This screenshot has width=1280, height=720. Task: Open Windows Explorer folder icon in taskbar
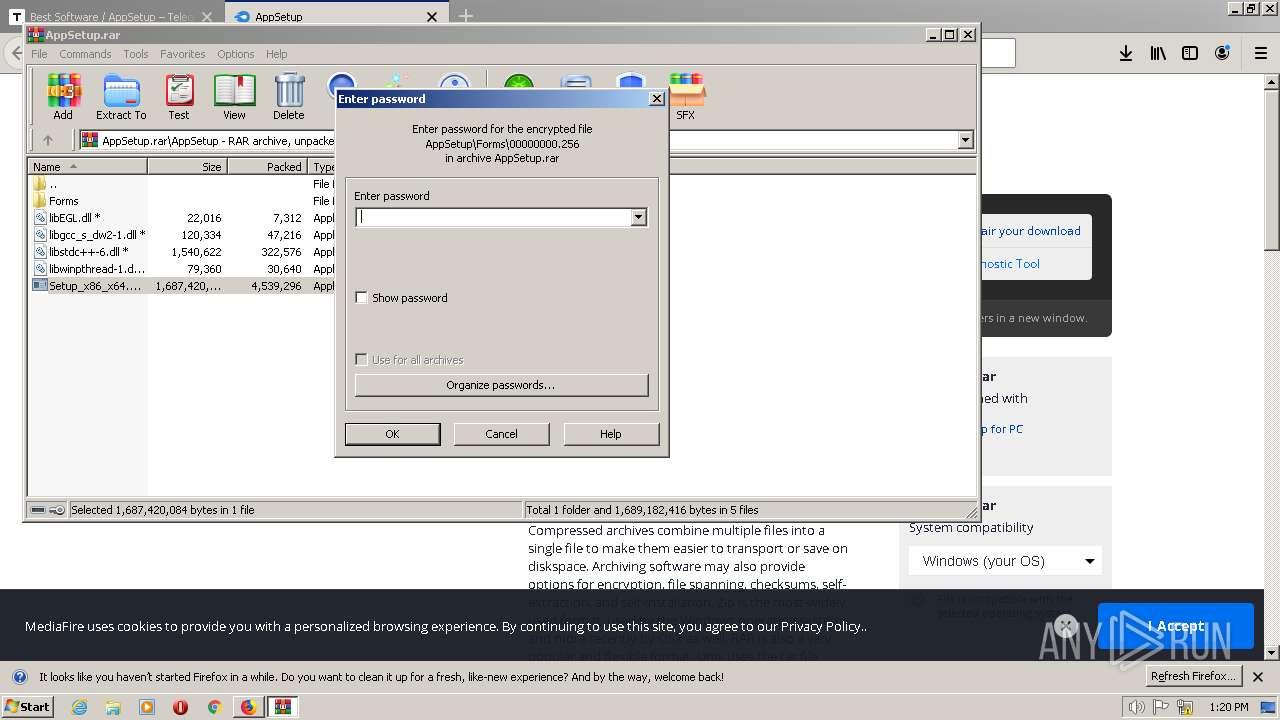[113, 707]
